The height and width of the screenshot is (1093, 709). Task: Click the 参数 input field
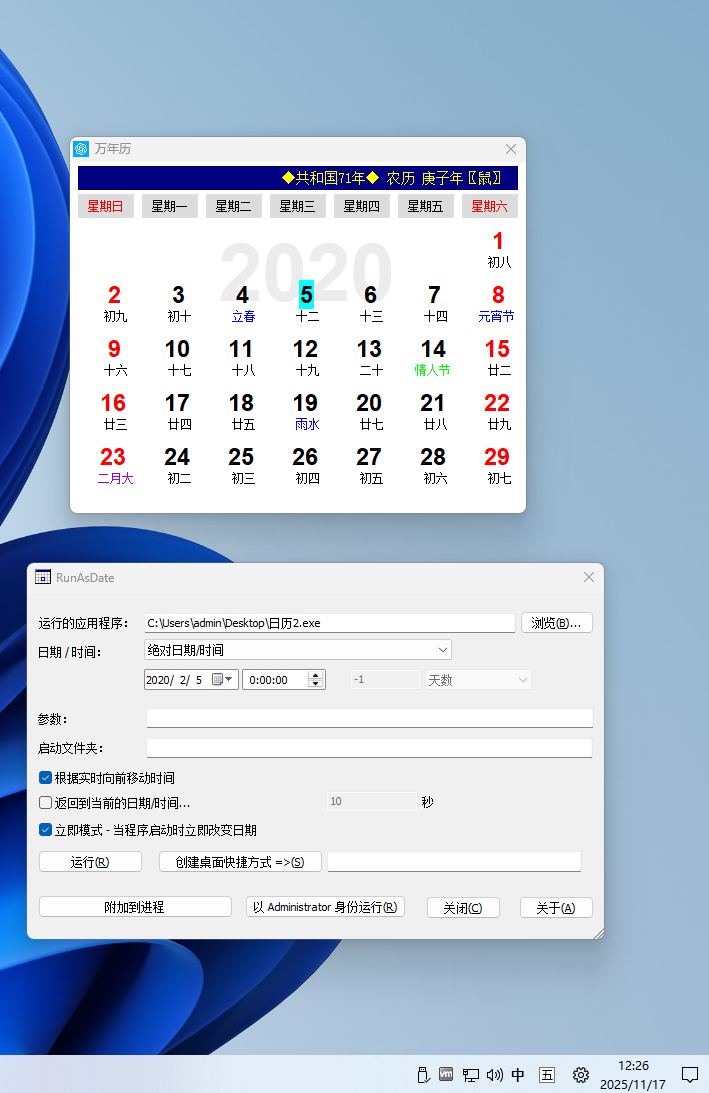coord(369,718)
